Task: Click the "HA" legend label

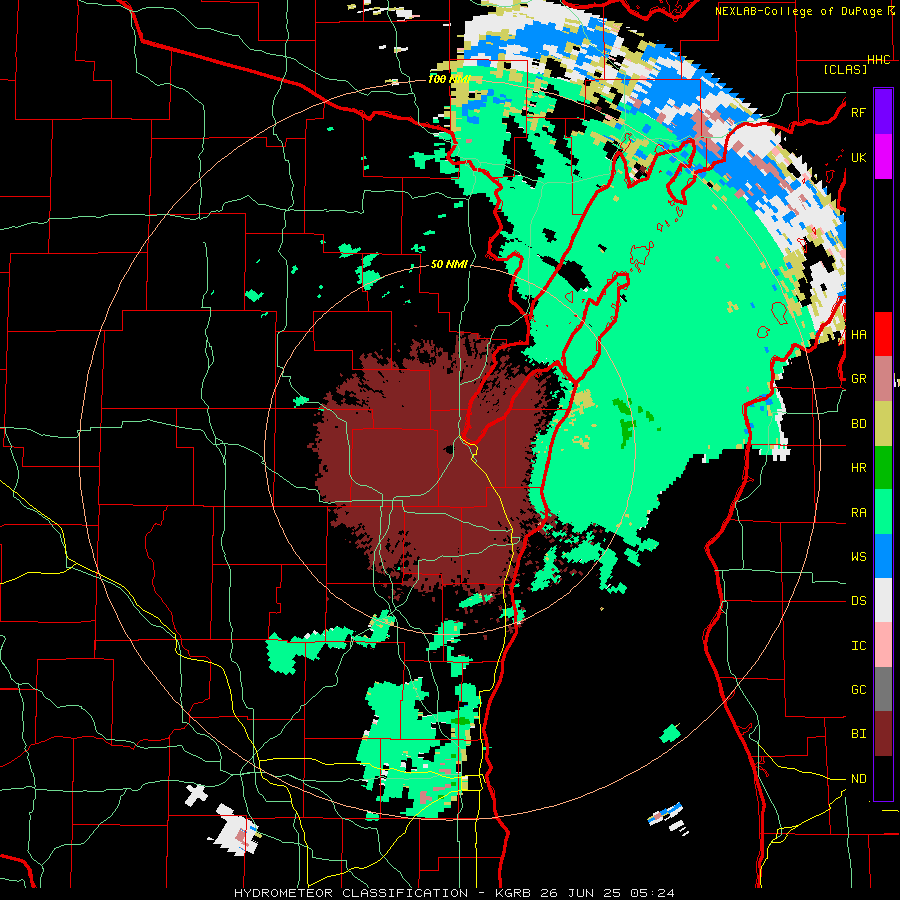Action: coord(858,335)
